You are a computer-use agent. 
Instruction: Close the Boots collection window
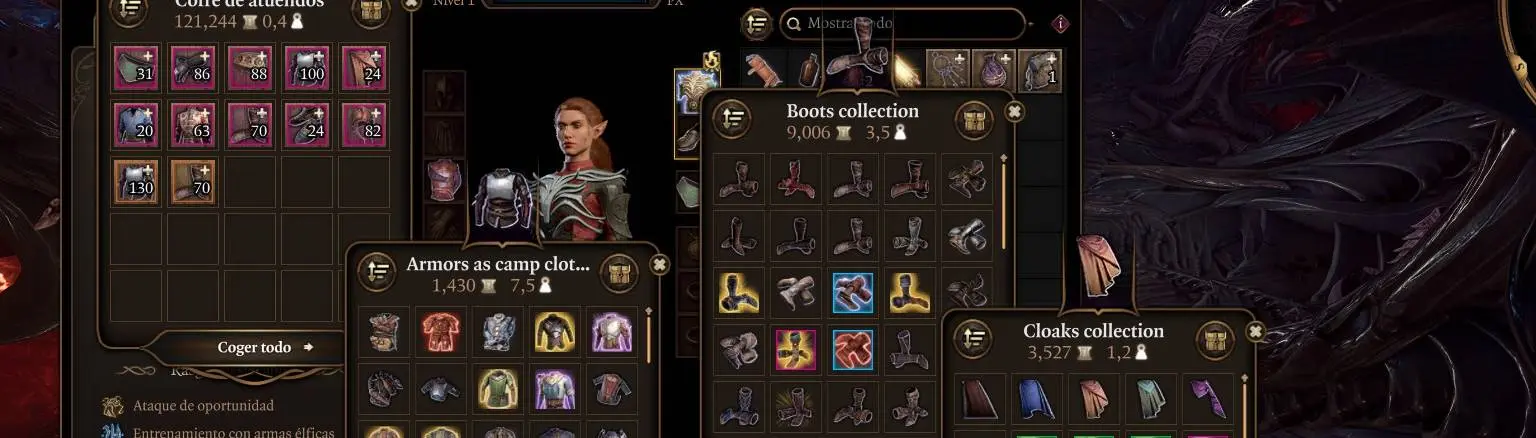click(x=1014, y=112)
